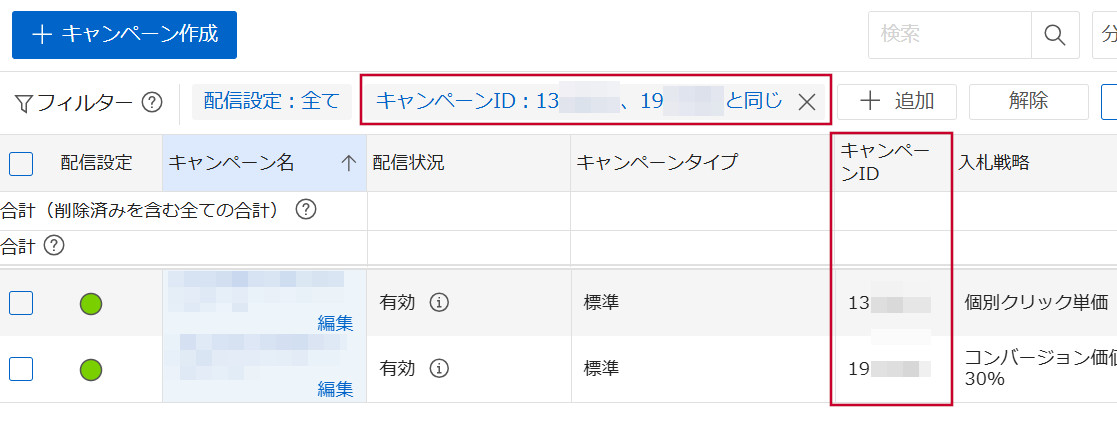Open help icon beside 合計(削除済みを含む全ての合計)

pyautogui.click(x=306, y=210)
